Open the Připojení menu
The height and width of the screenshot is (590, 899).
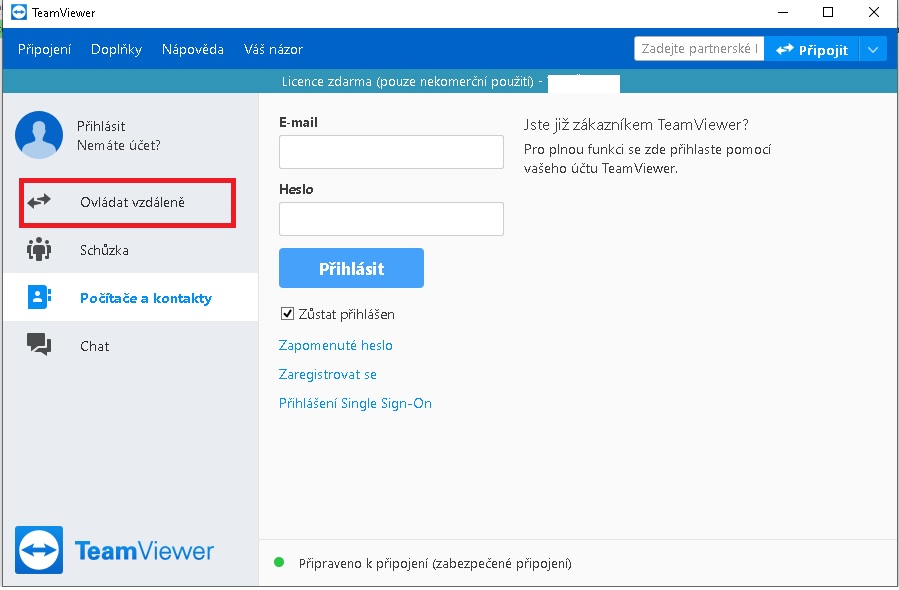point(44,49)
